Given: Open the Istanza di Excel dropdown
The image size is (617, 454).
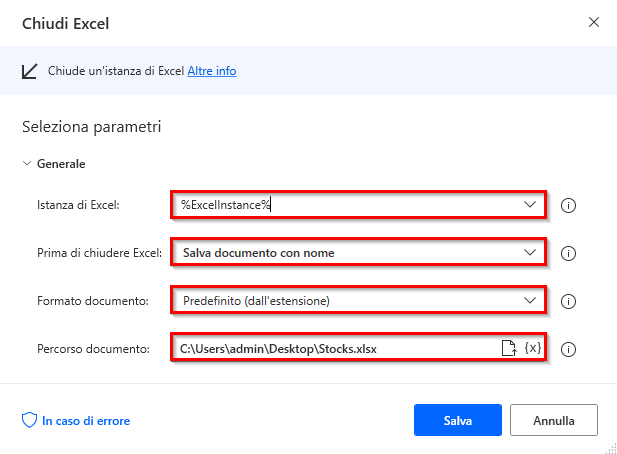Looking at the screenshot, I should pyautogui.click(x=530, y=205).
